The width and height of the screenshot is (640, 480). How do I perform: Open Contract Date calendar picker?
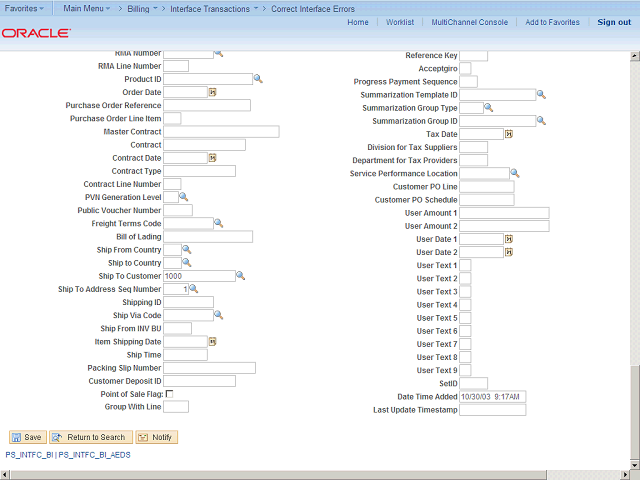(213, 158)
